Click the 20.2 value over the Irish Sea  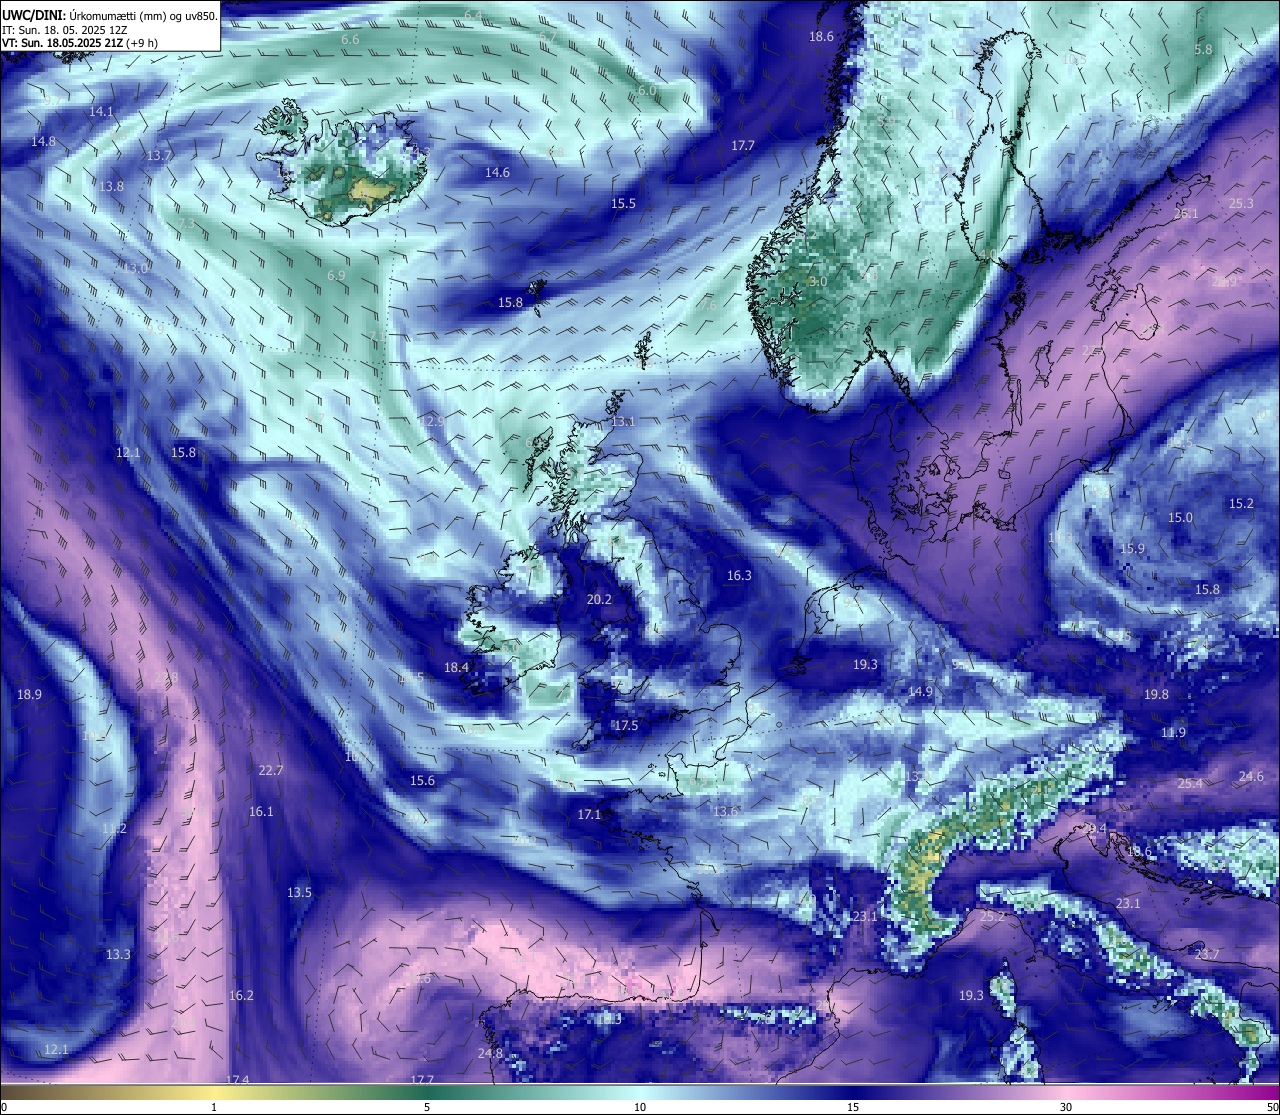599,599
